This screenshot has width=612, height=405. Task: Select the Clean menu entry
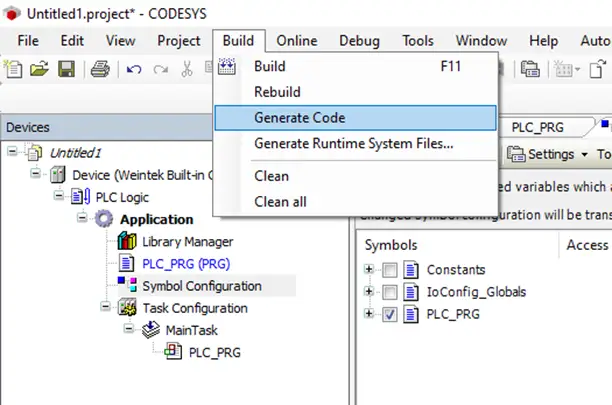tap(356, 176)
